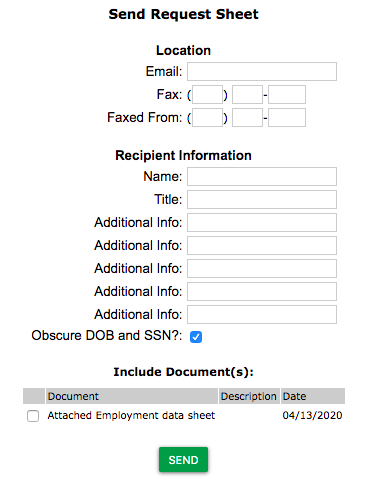Click the Description column header
Viewport: 381px width, 487px height.
click(249, 396)
